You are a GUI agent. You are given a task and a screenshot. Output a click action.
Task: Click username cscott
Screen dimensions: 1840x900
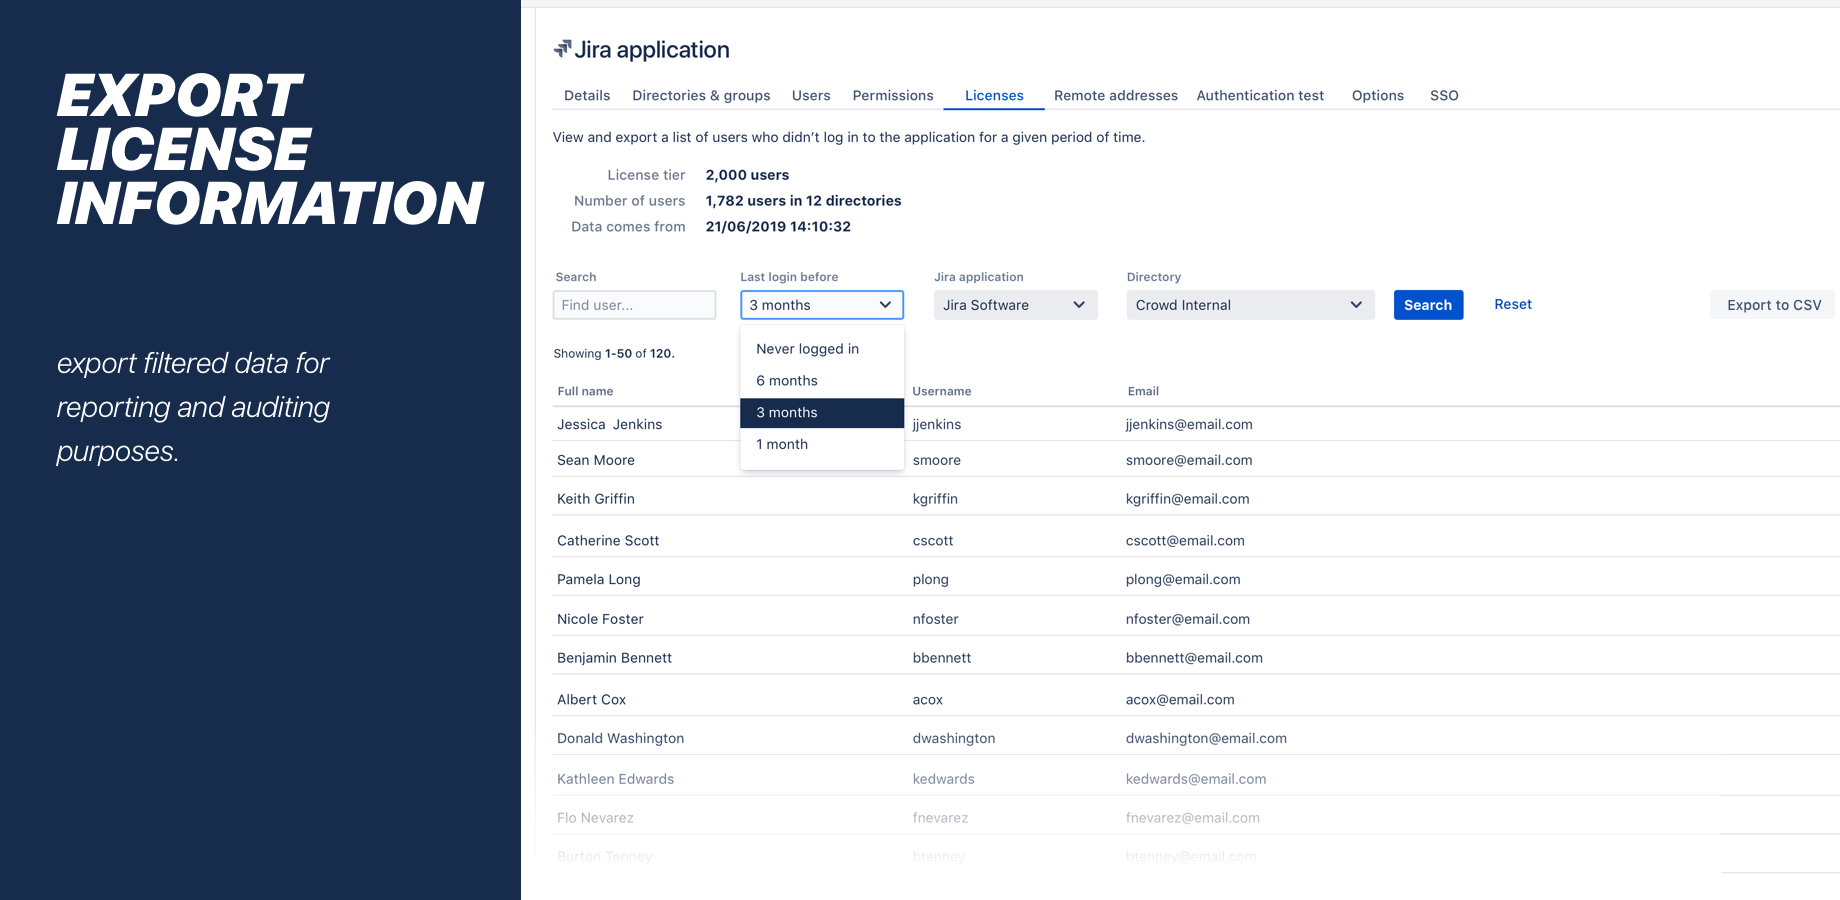tap(933, 541)
